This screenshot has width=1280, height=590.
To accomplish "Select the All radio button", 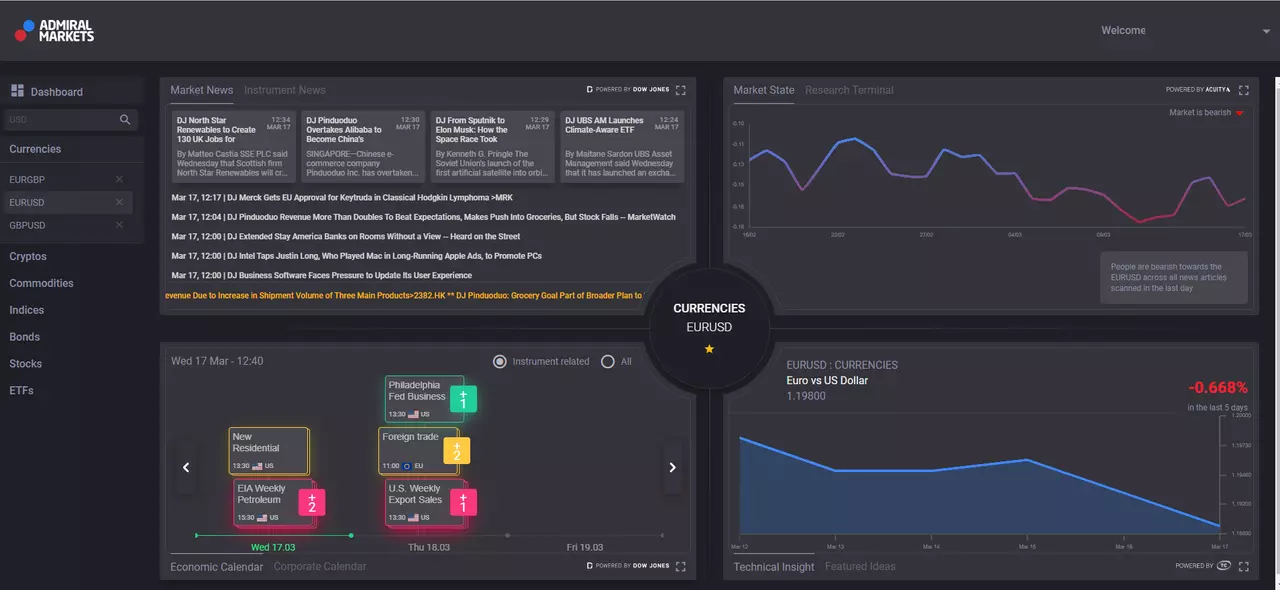I will pyautogui.click(x=607, y=361).
